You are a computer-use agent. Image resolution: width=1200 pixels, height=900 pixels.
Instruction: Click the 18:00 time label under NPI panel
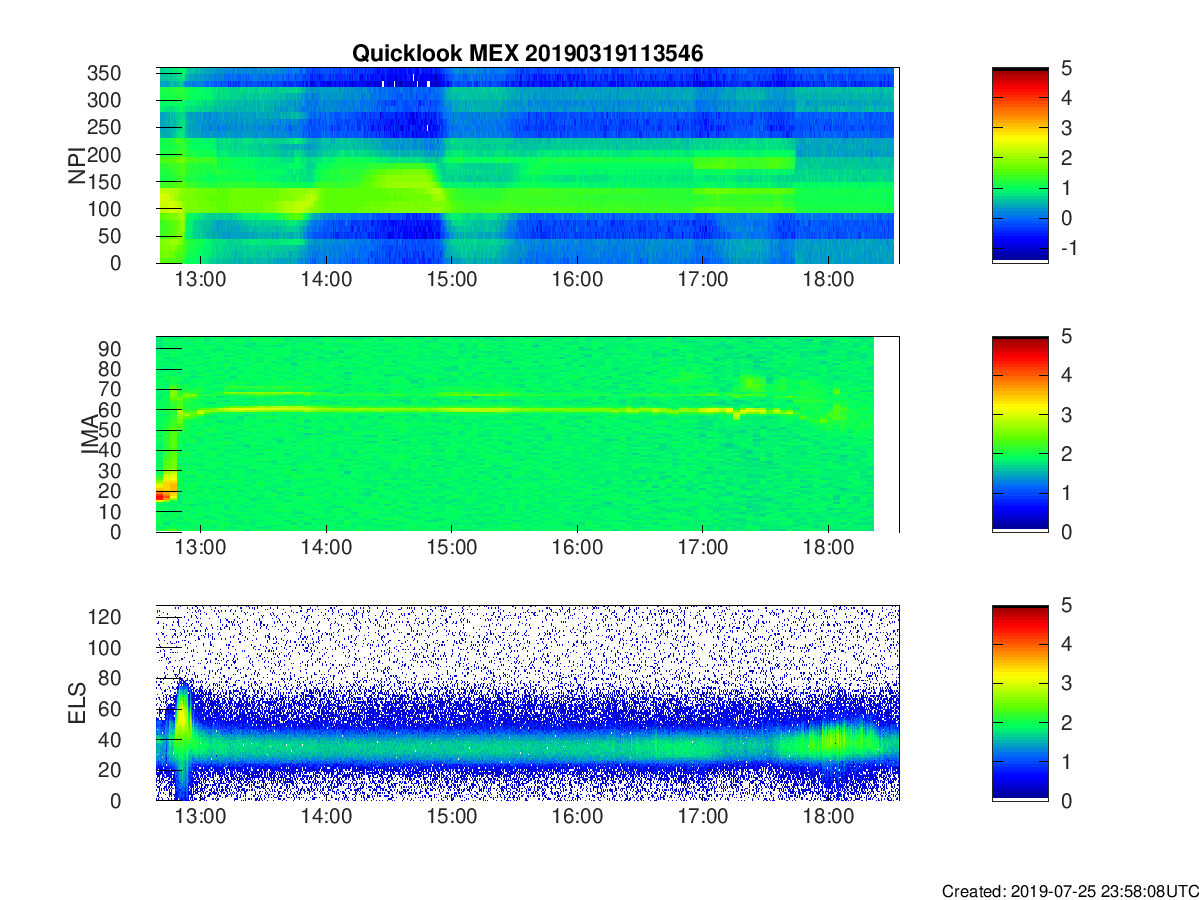pos(828,281)
